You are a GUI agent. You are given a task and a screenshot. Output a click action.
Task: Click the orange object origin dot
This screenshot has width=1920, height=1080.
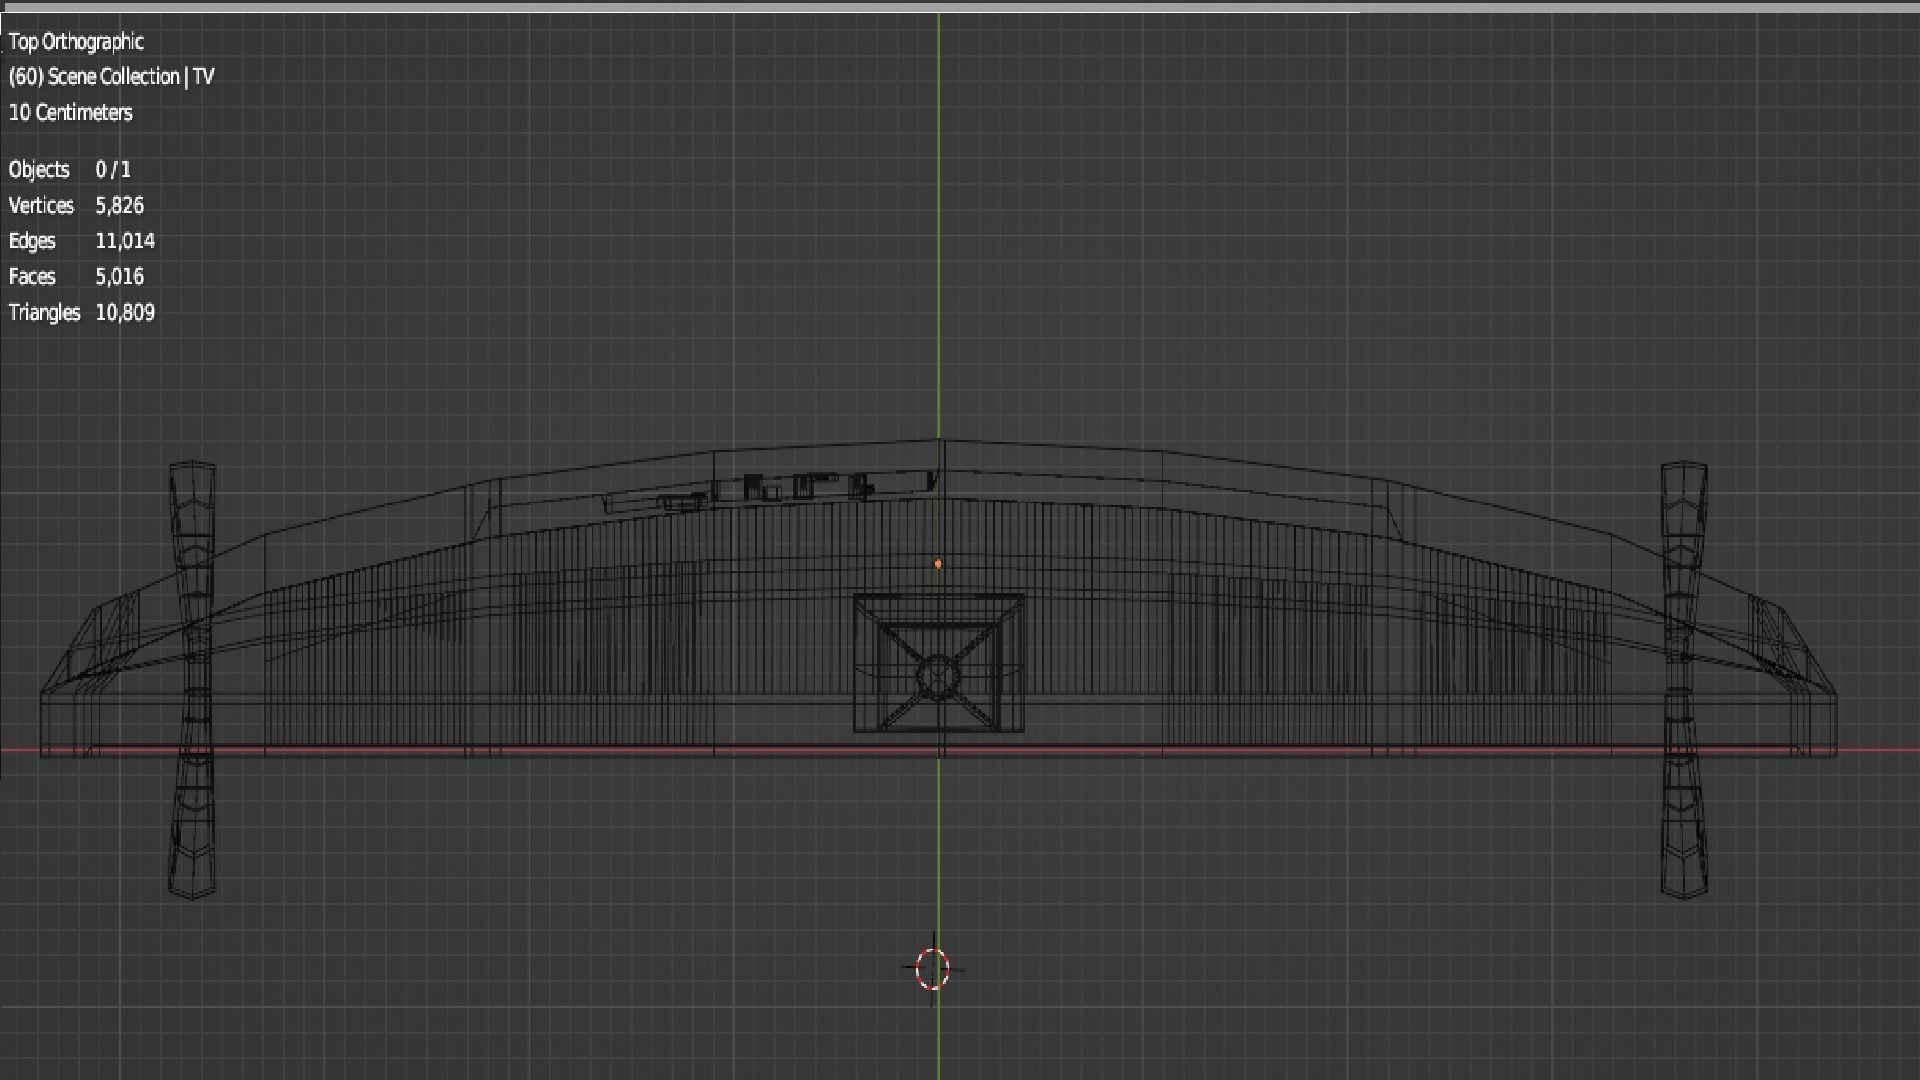(x=938, y=564)
